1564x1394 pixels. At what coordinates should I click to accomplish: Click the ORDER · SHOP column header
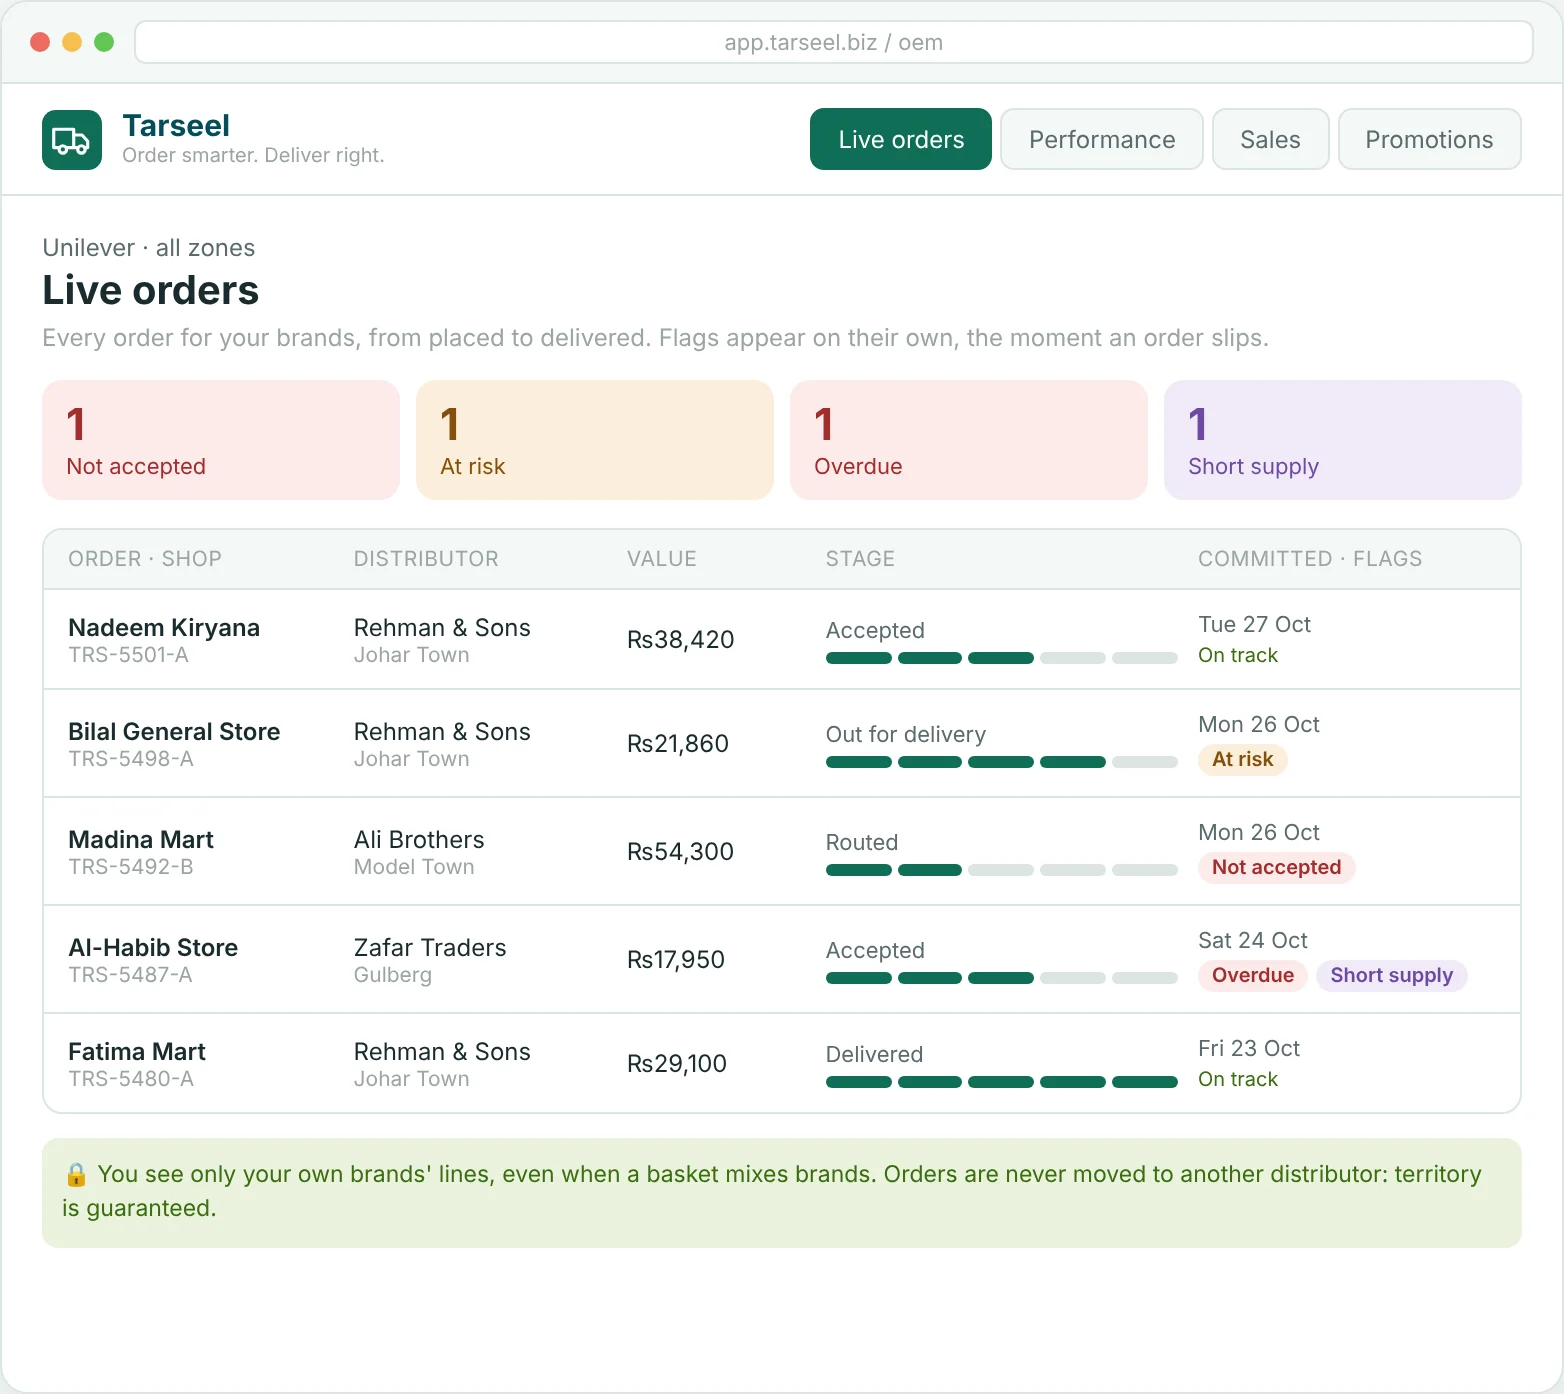click(x=145, y=559)
